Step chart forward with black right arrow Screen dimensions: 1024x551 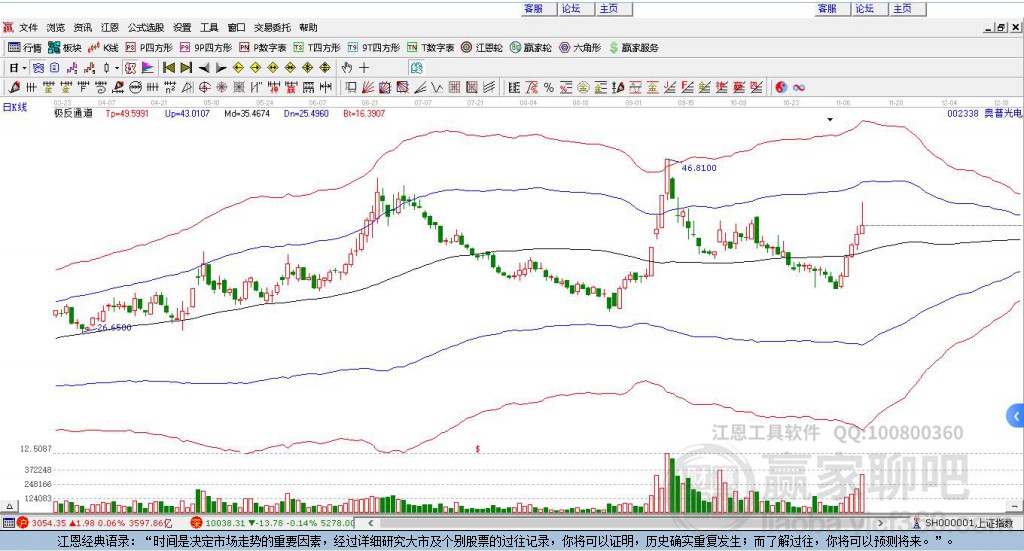pos(221,67)
